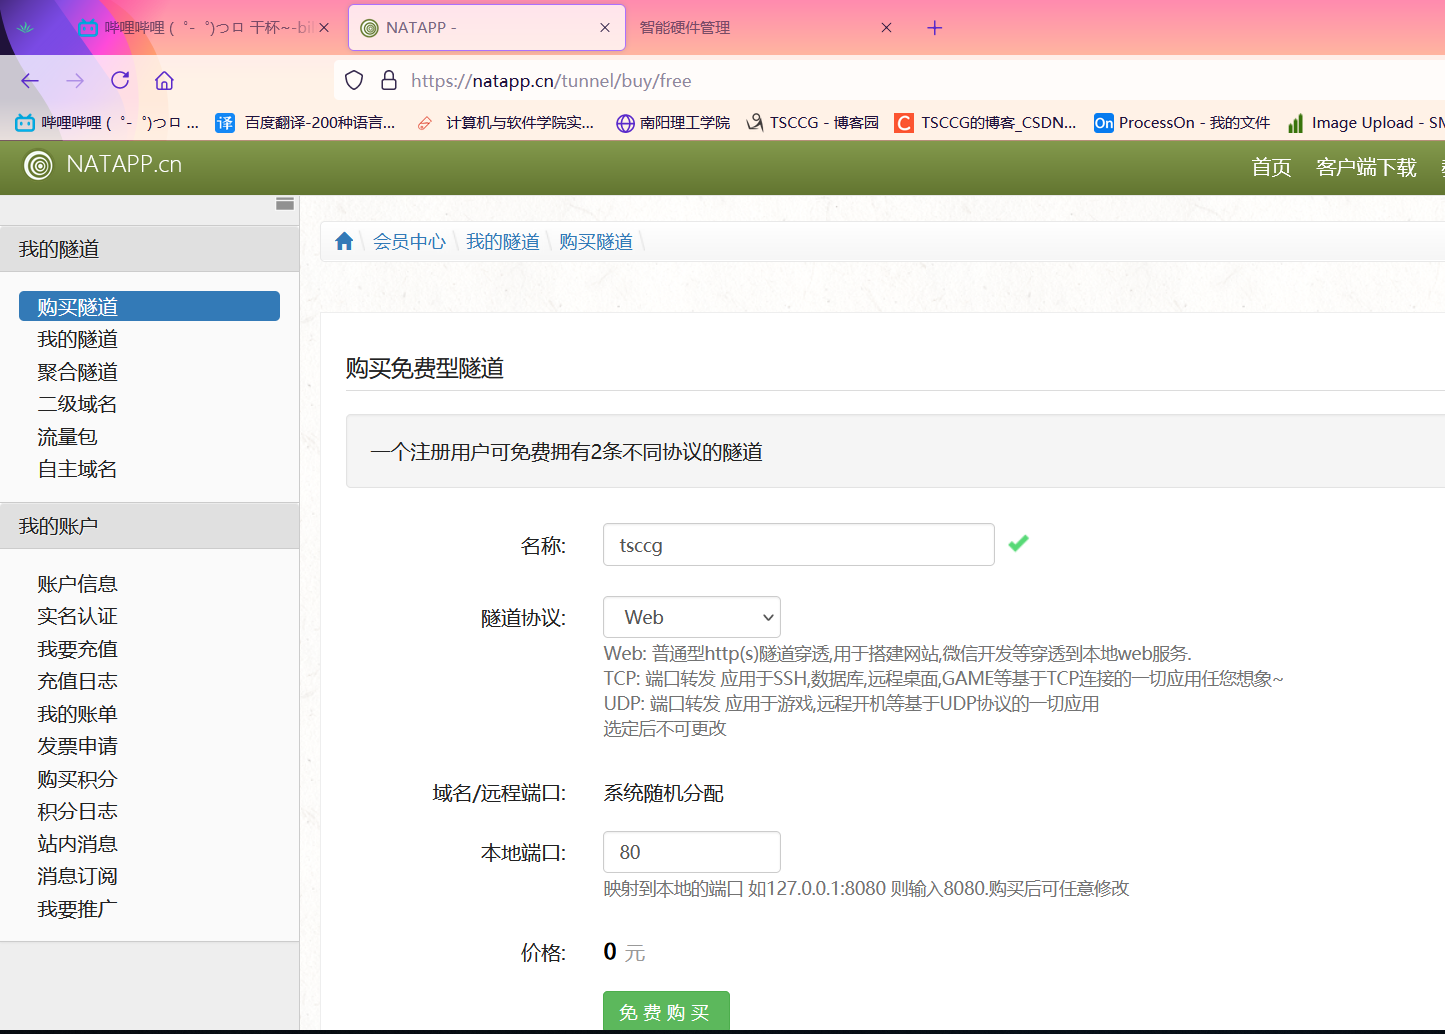
Task: Open 二级域名 in sidebar
Action: (77, 404)
